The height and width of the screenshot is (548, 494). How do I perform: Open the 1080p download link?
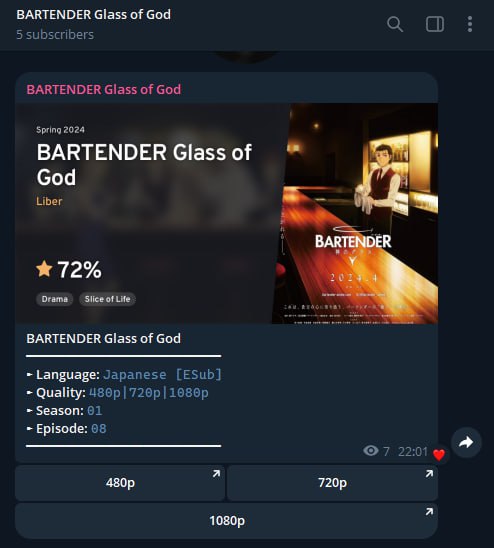coord(226,520)
